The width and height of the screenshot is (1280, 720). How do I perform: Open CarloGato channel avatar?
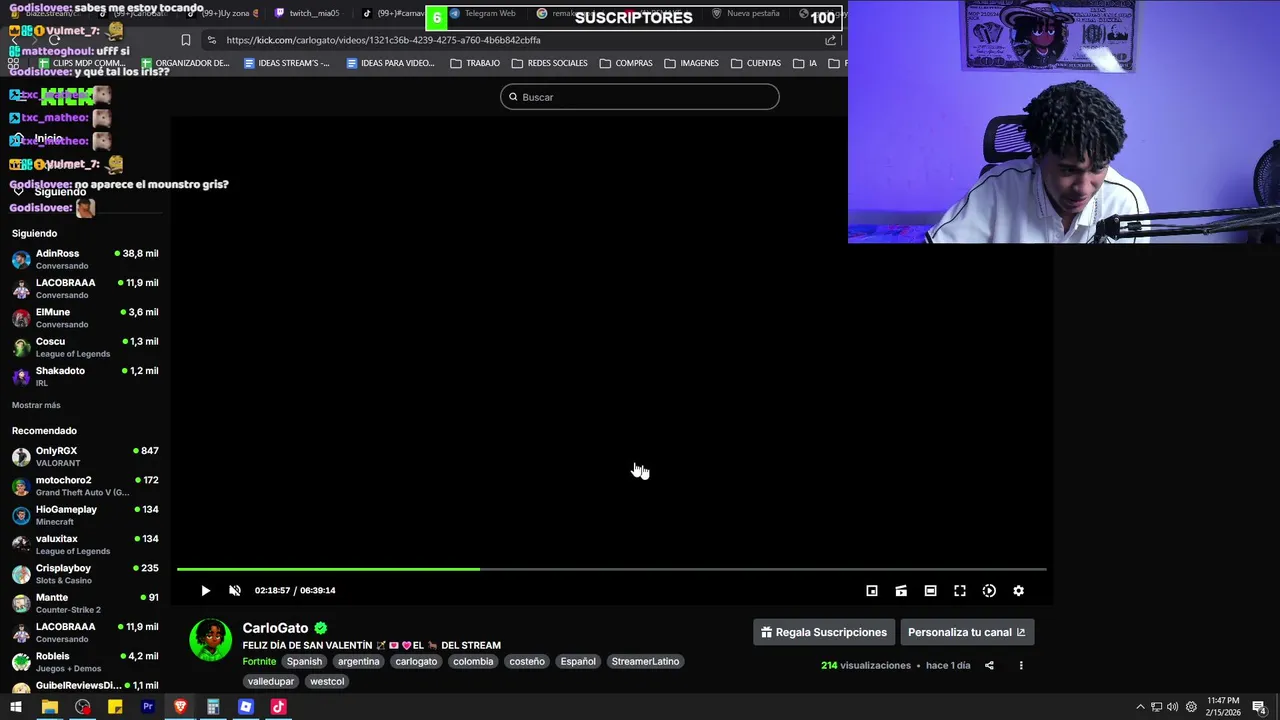210,640
